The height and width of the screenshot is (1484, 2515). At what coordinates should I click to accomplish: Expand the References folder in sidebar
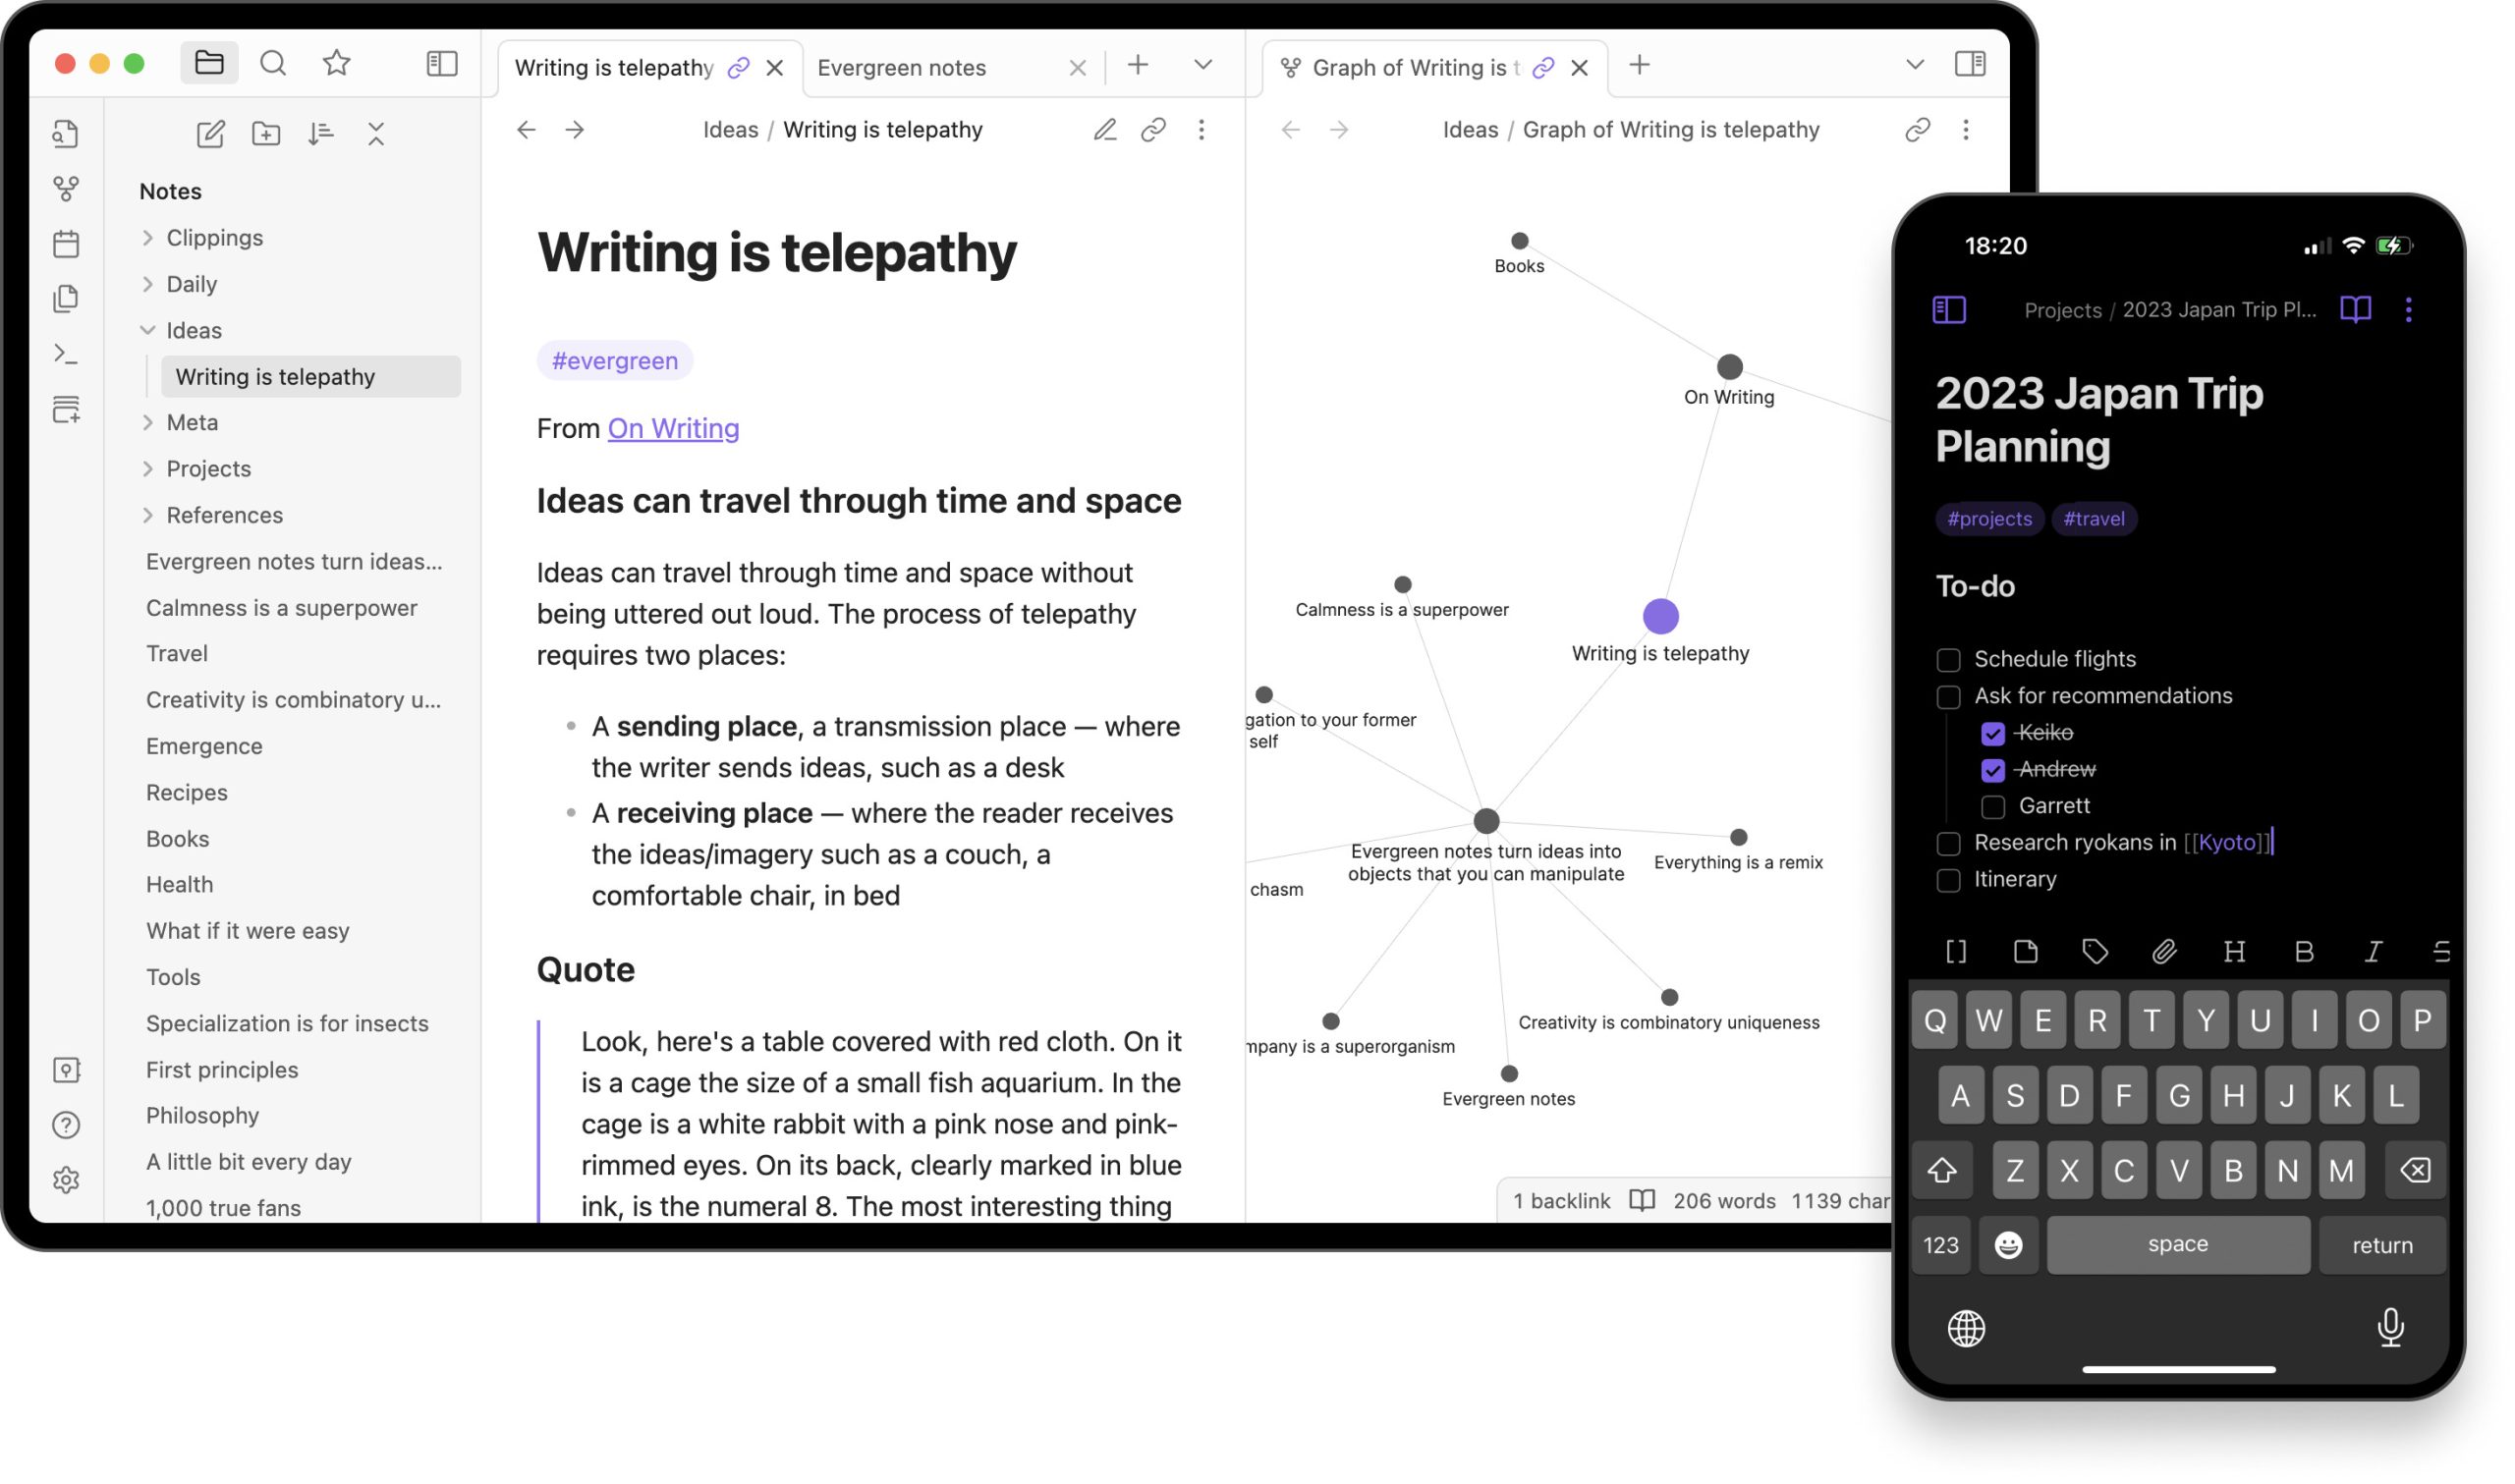tap(148, 514)
